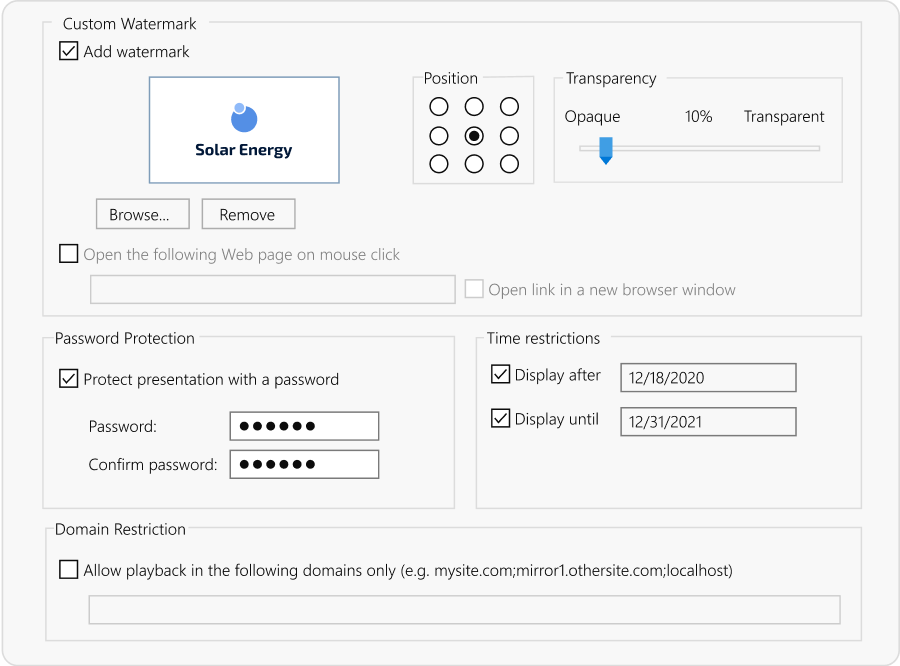Select the top-right watermark position
The image size is (900, 666).
[509, 106]
